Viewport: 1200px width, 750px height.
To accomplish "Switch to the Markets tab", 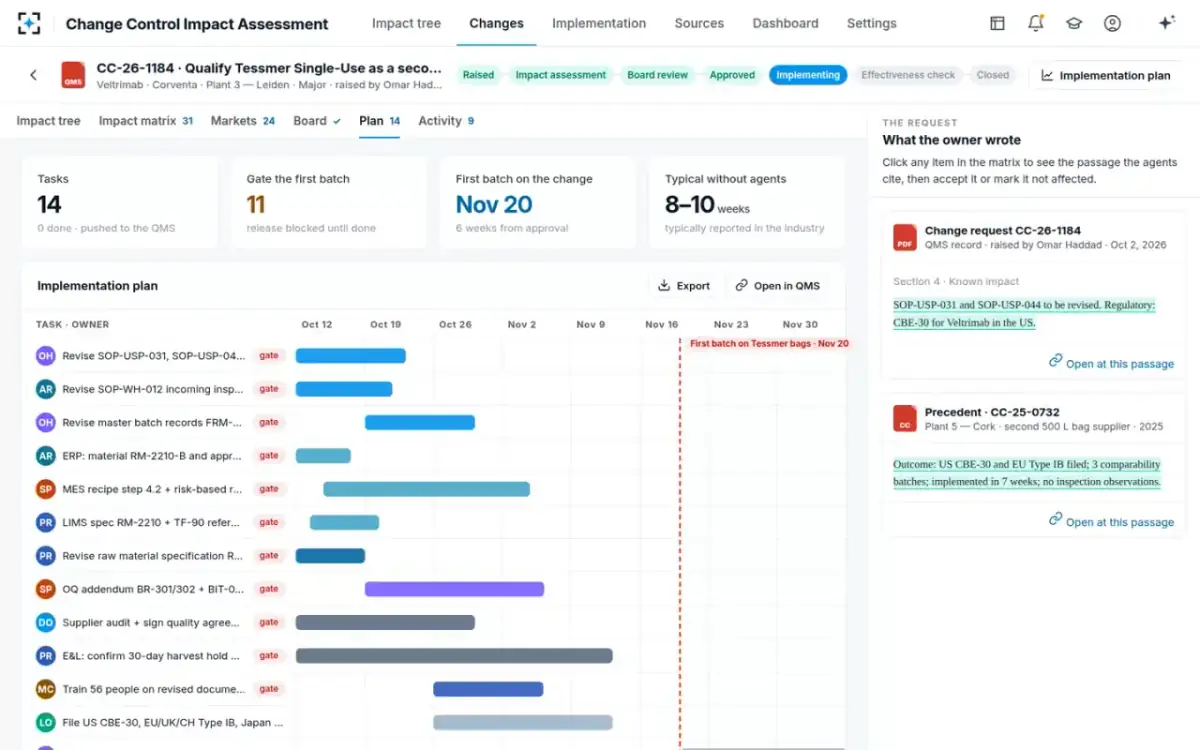I will tap(243, 121).
